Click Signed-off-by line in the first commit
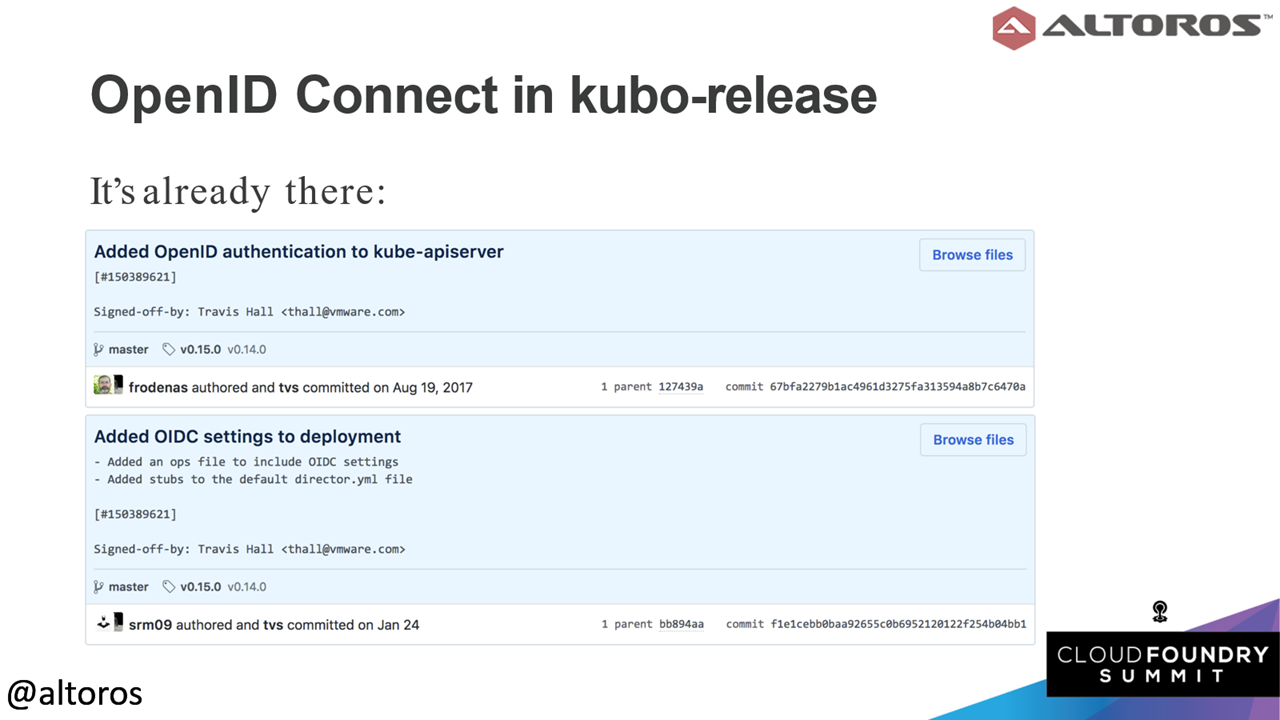The width and height of the screenshot is (1280, 720). 250,312
